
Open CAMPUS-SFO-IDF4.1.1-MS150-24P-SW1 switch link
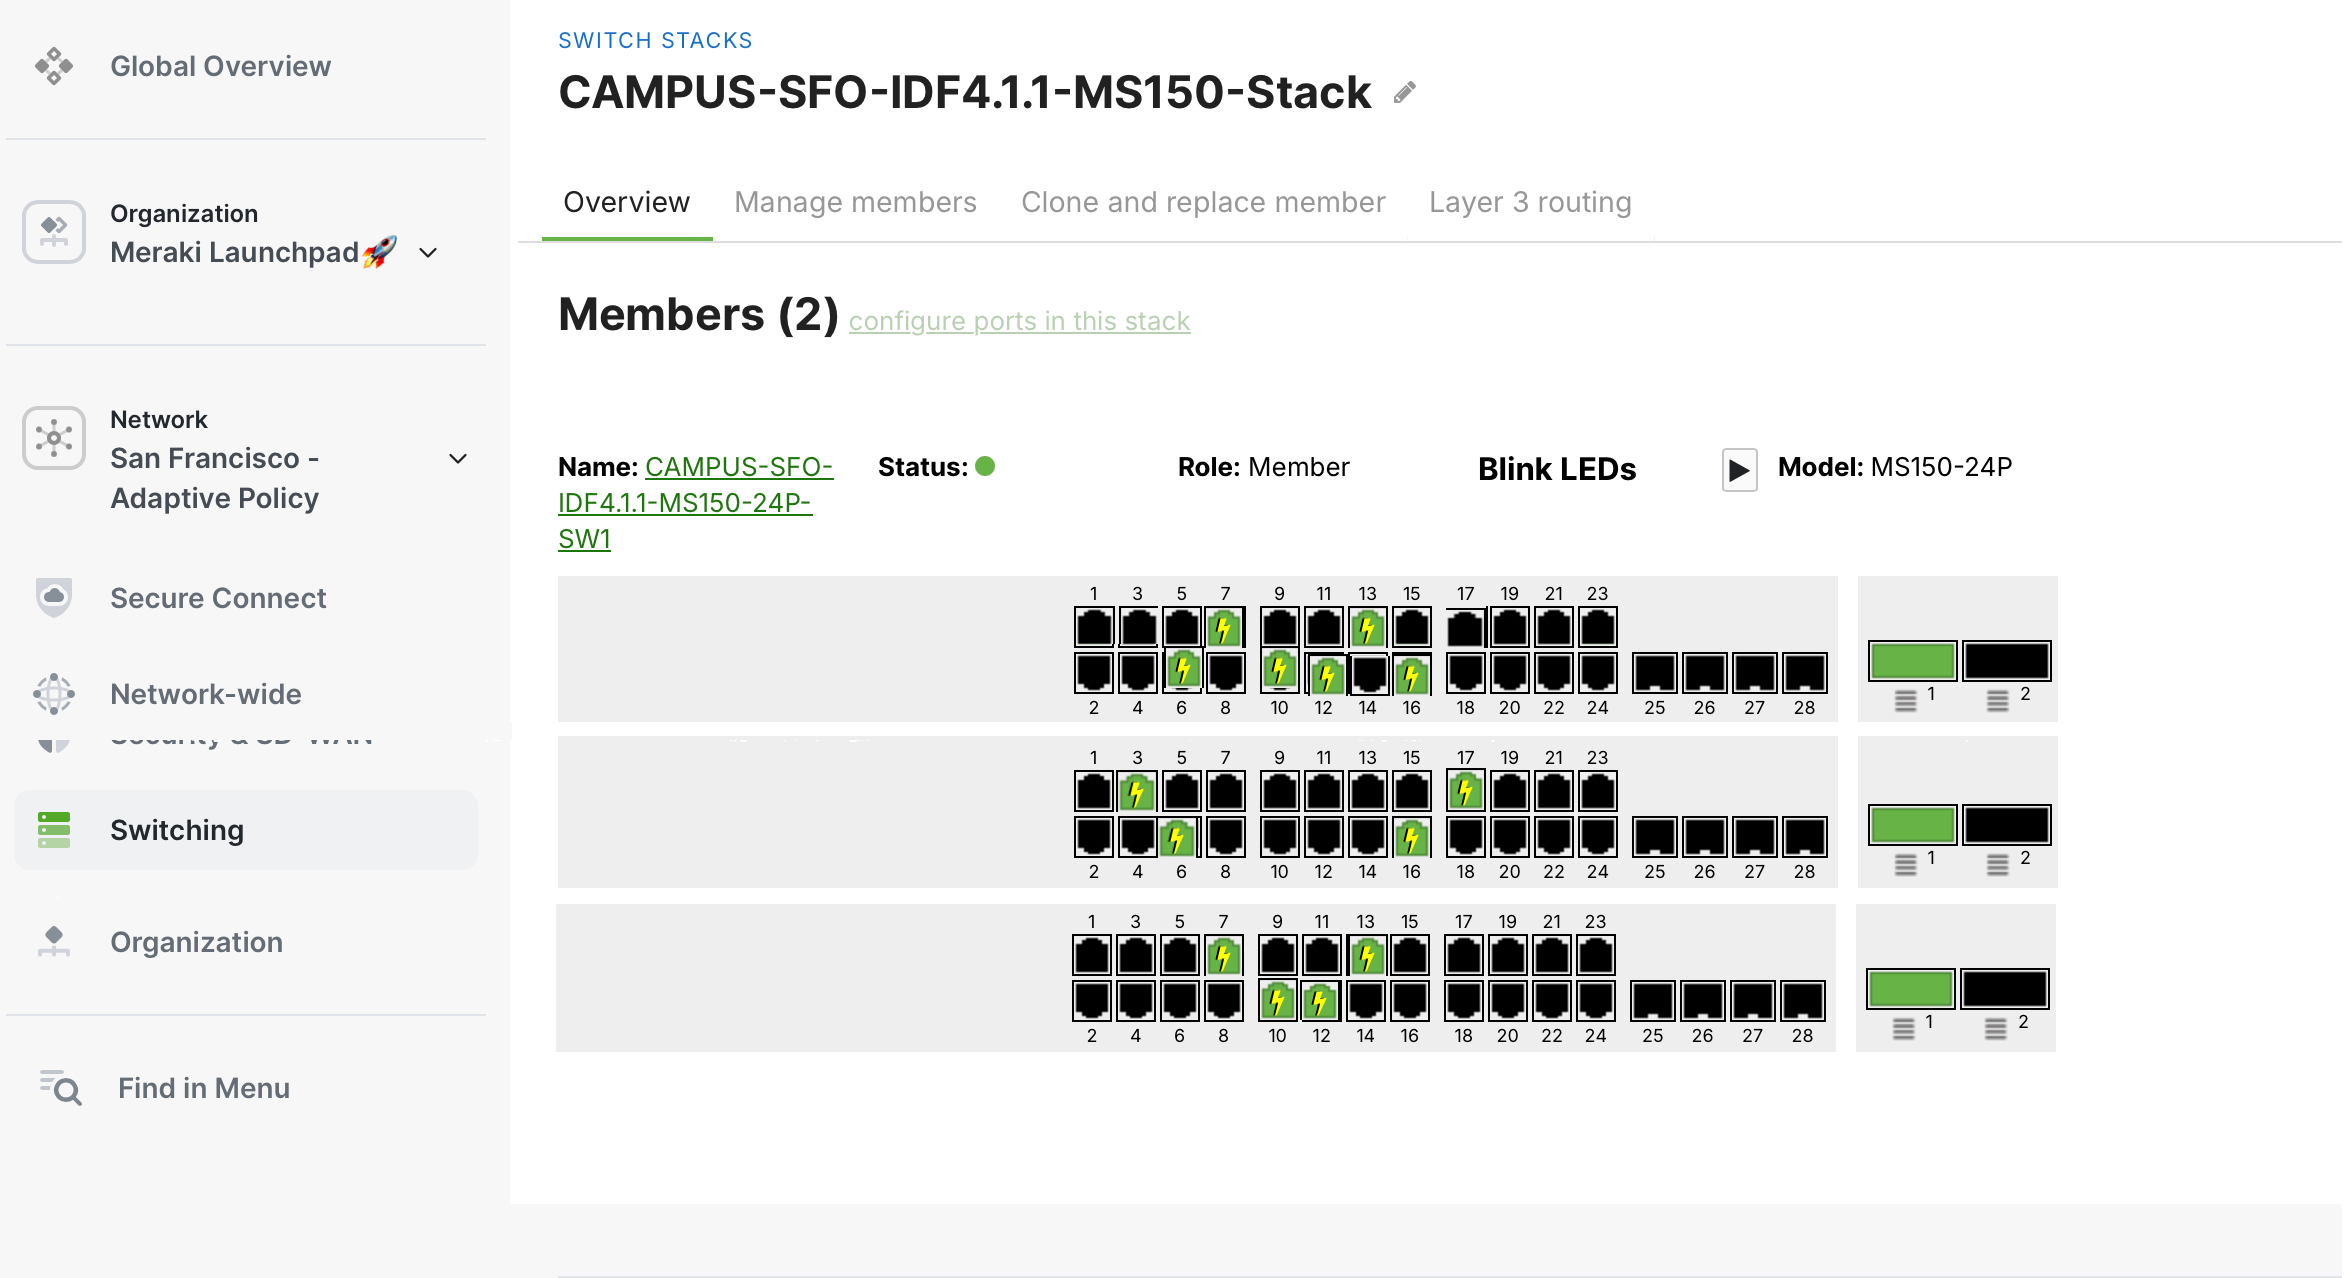pyautogui.click(x=685, y=502)
